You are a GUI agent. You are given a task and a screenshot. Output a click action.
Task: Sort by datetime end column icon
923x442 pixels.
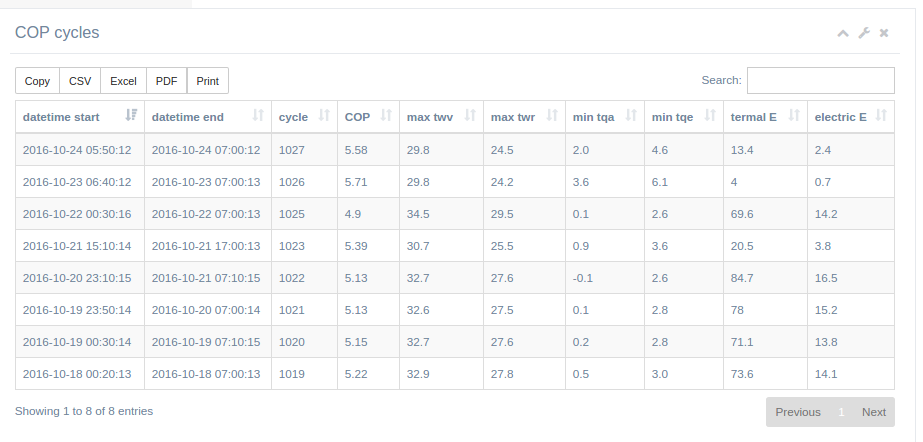tap(258, 115)
